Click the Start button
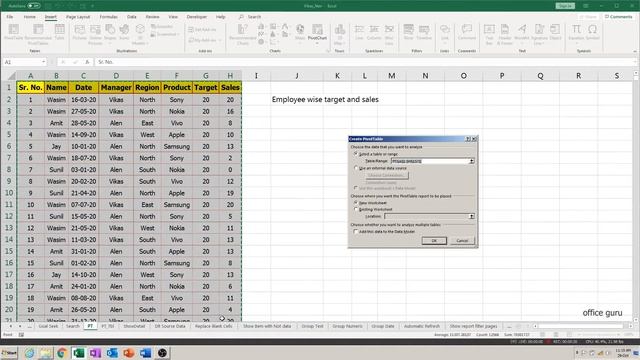Screen dimensions: 640x360 9,353
